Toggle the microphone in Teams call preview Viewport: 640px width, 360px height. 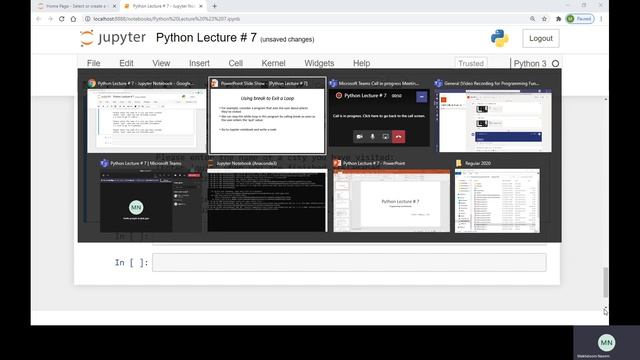(373, 137)
